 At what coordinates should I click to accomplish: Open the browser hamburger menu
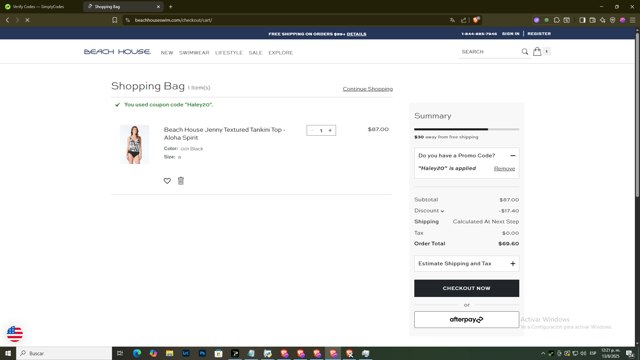point(632,20)
